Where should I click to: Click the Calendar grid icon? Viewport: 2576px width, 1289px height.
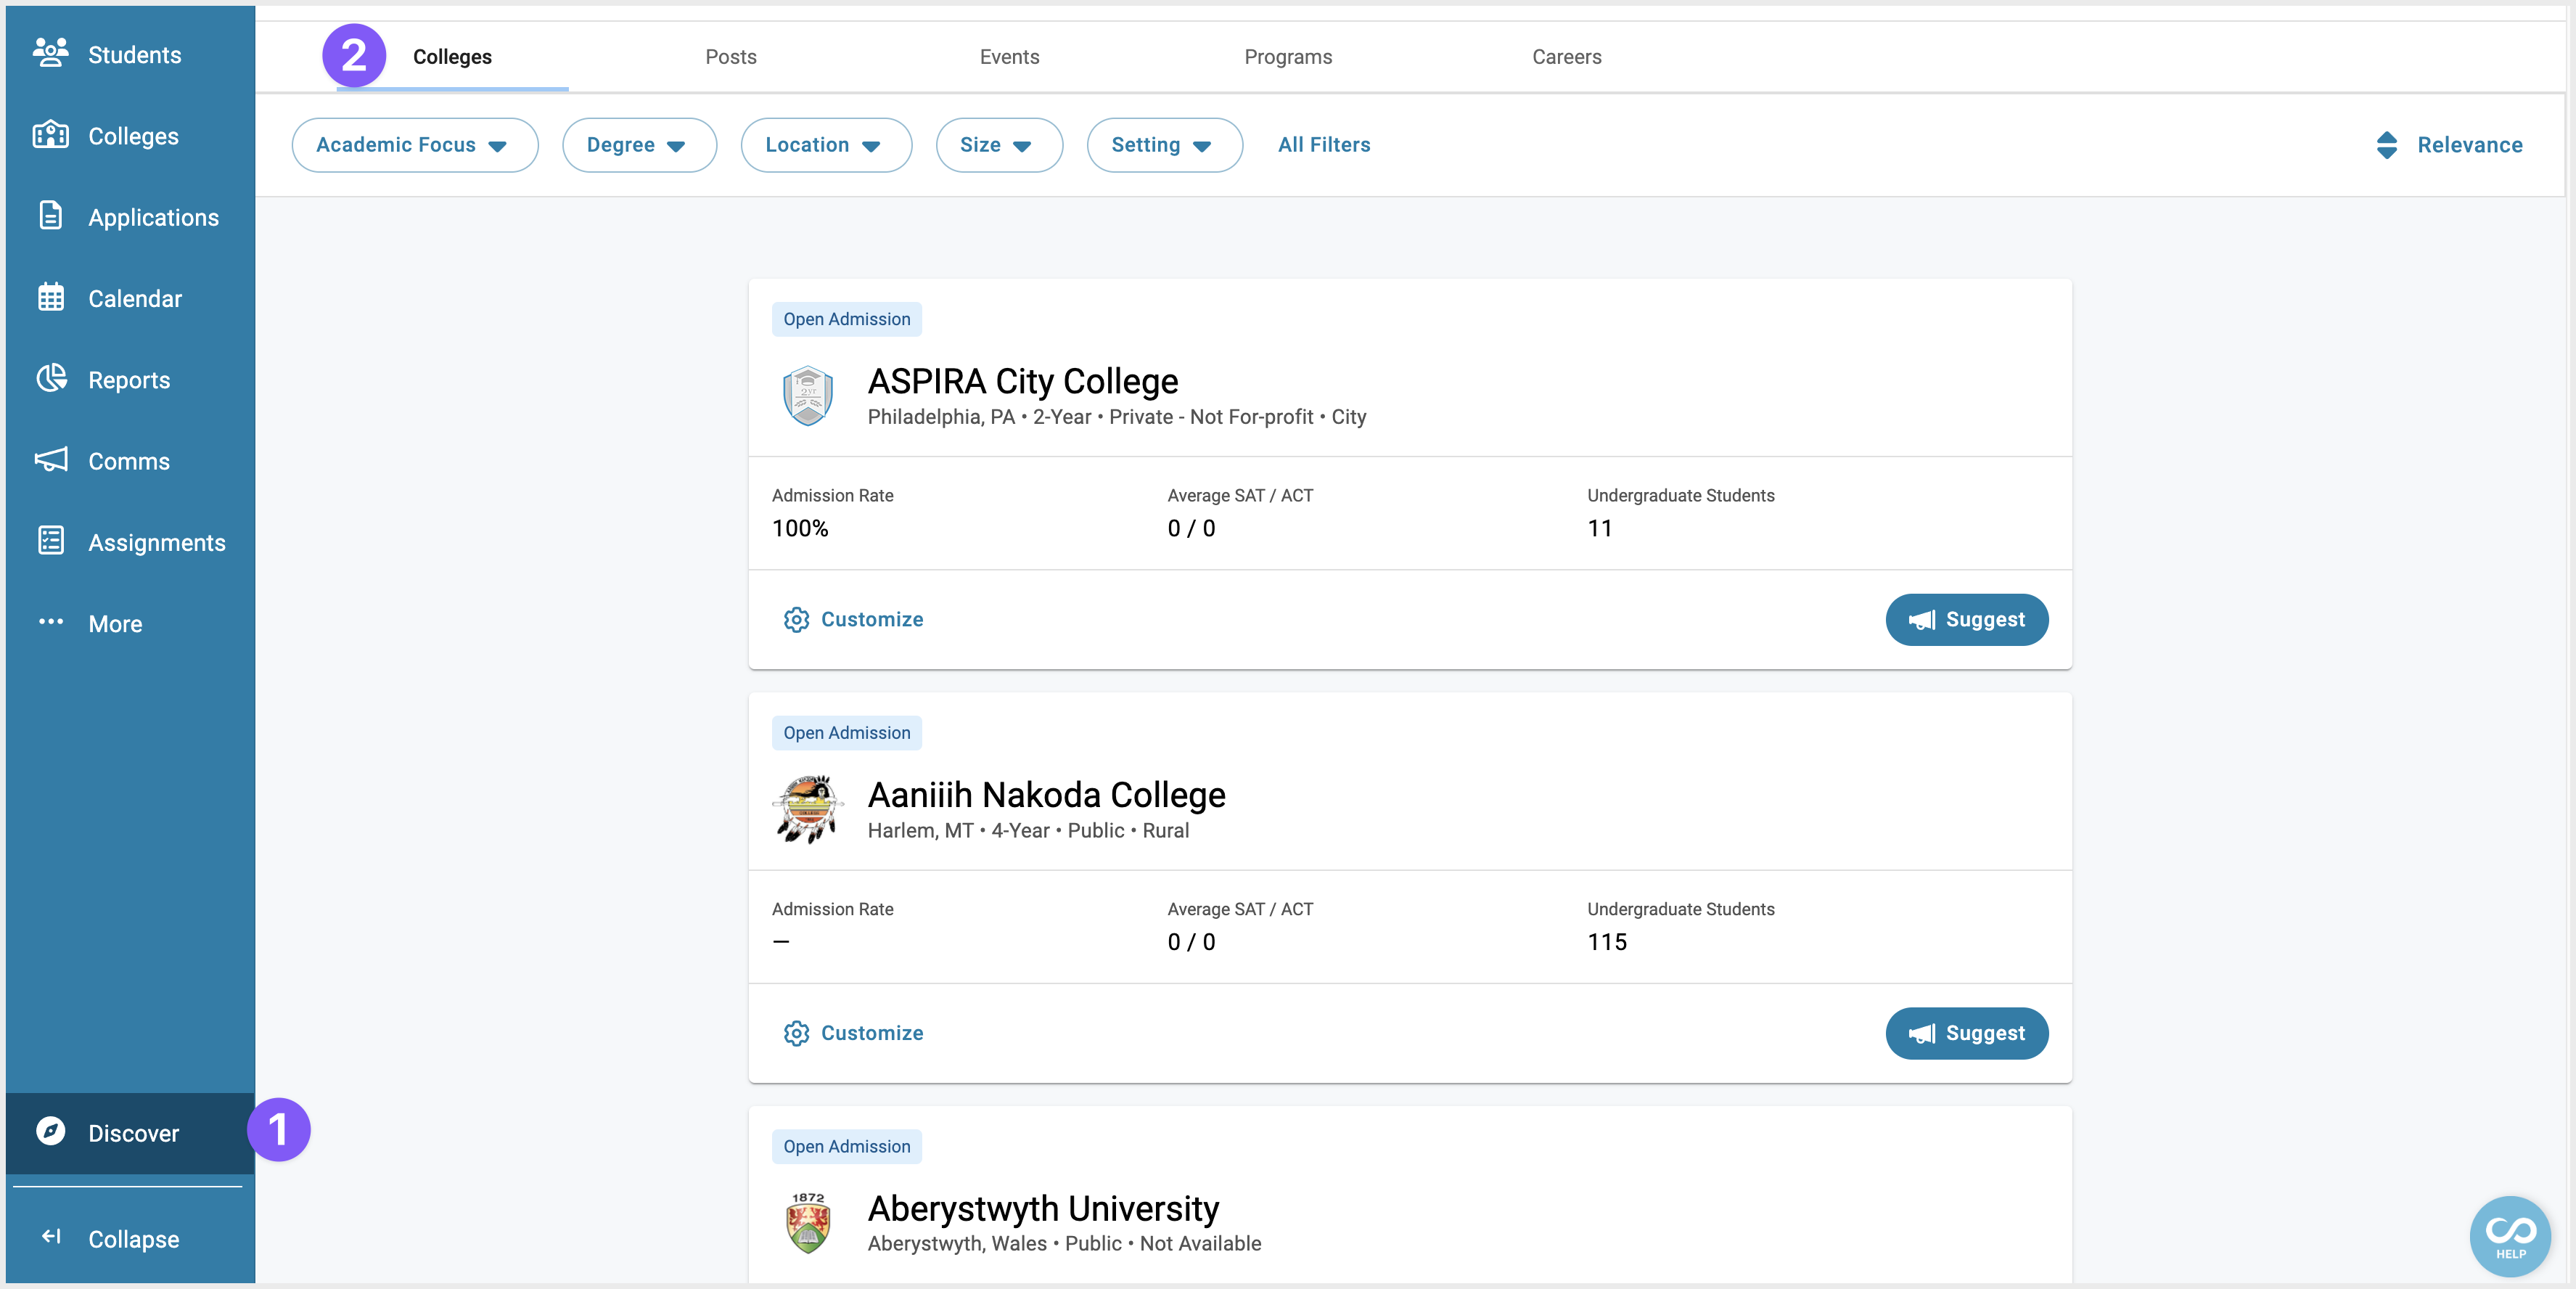coord(50,297)
